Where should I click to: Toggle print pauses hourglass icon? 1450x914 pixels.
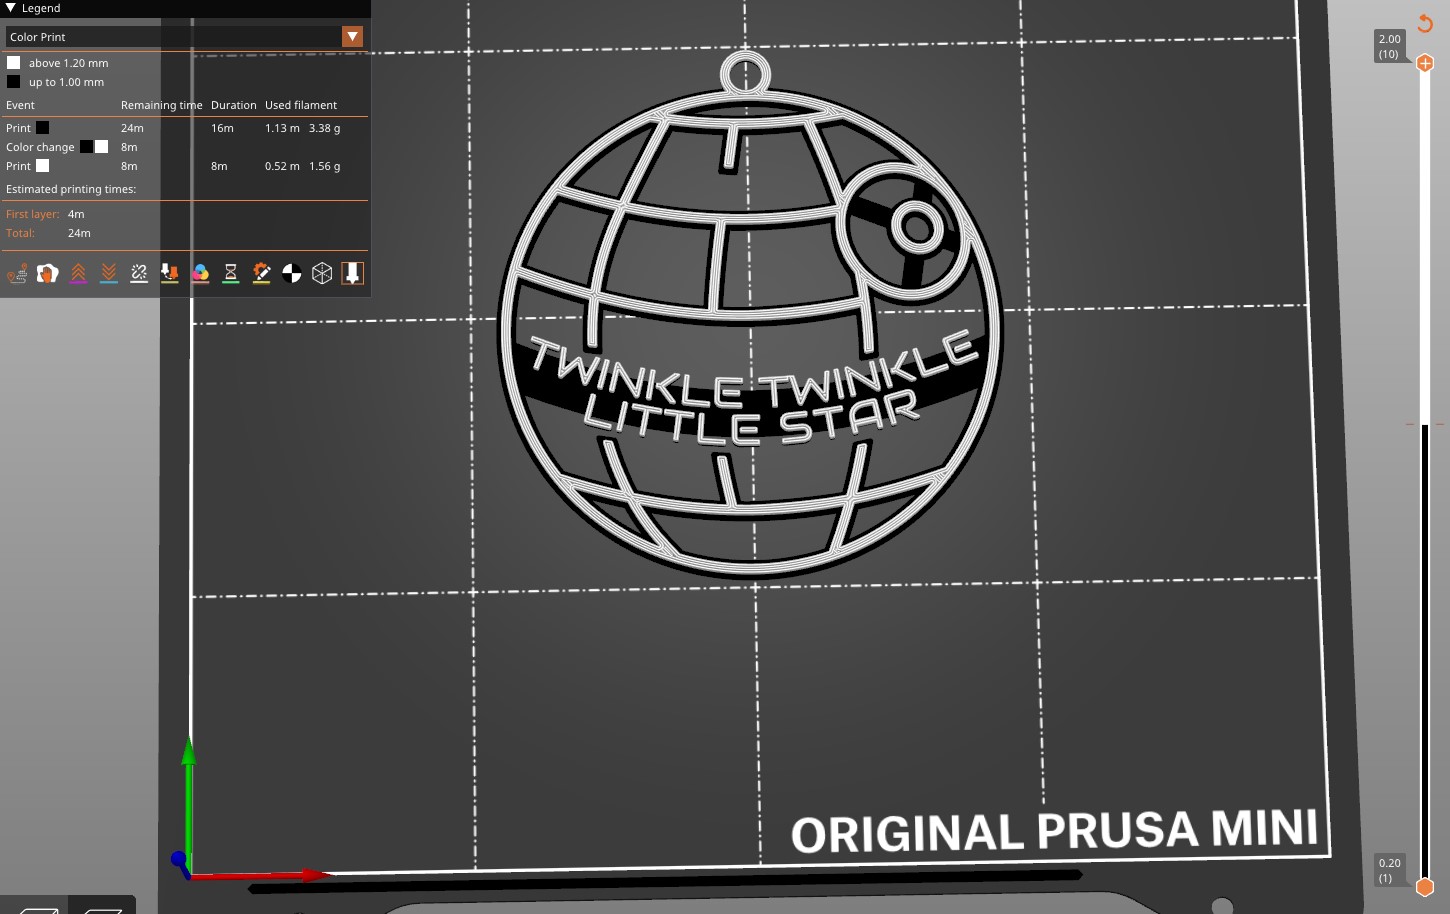click(x=231, y=273)
